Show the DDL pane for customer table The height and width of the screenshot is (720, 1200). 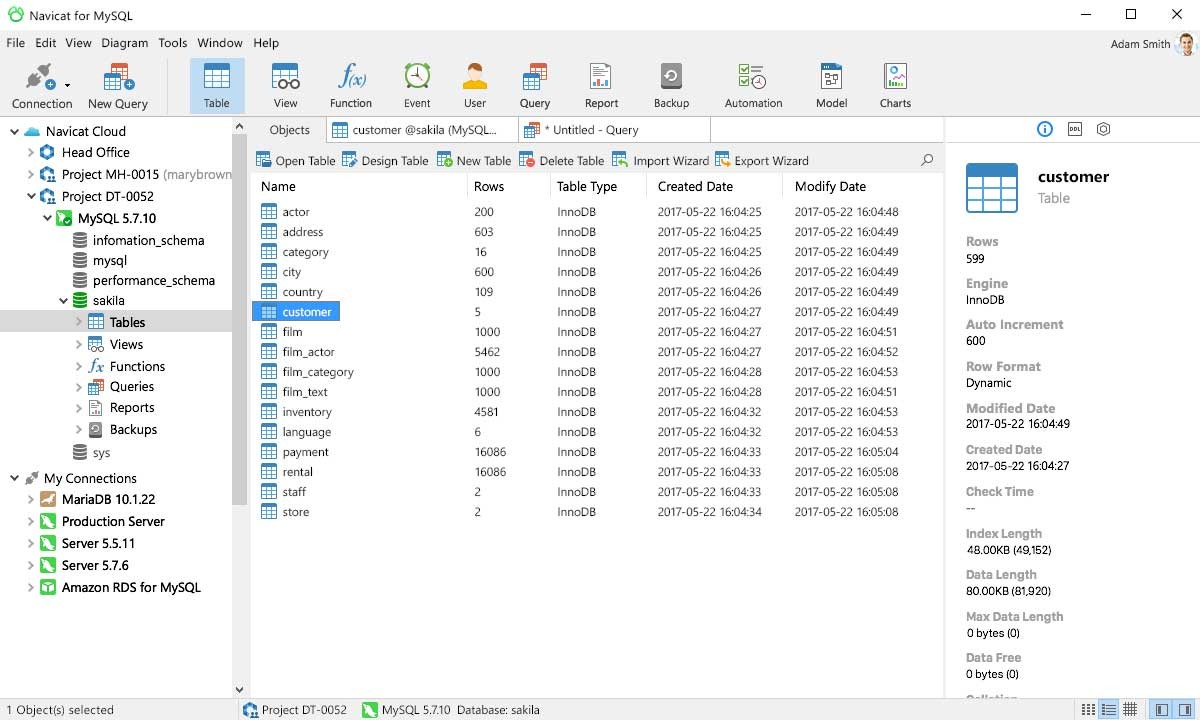pyautogui.click(x=1074, y=129)
